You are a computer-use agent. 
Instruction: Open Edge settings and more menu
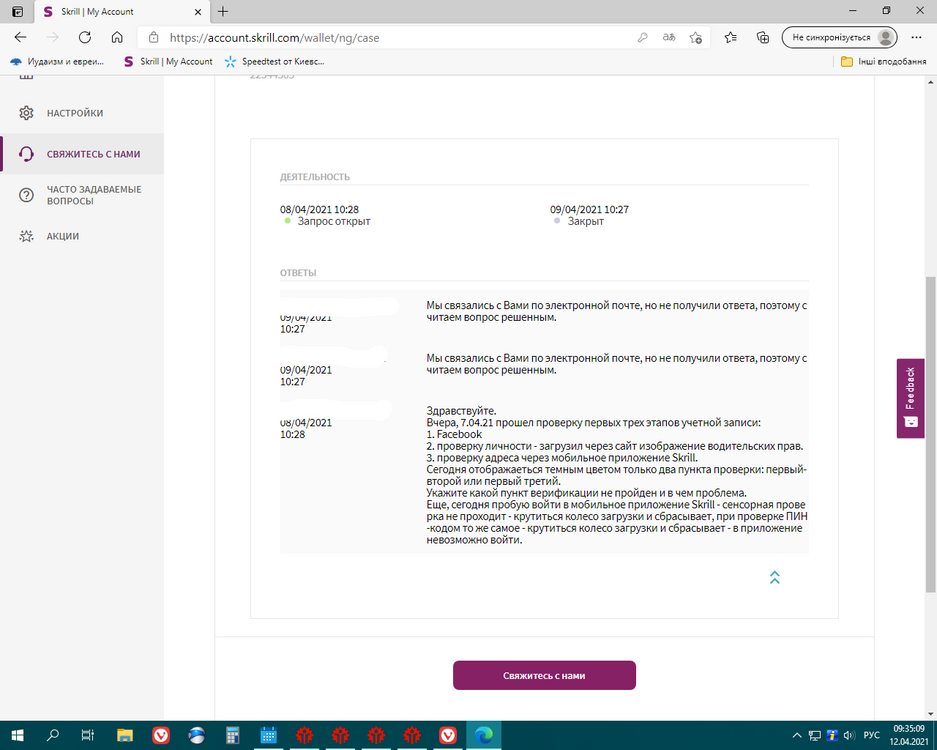pyautogui.click(x=916, y=38)
